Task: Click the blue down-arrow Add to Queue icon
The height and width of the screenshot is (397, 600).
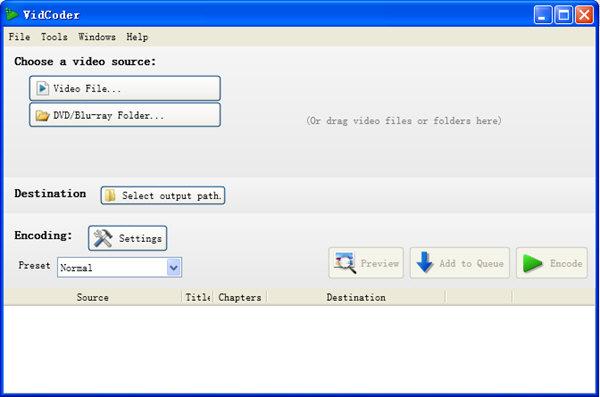Action: [424, 262]
